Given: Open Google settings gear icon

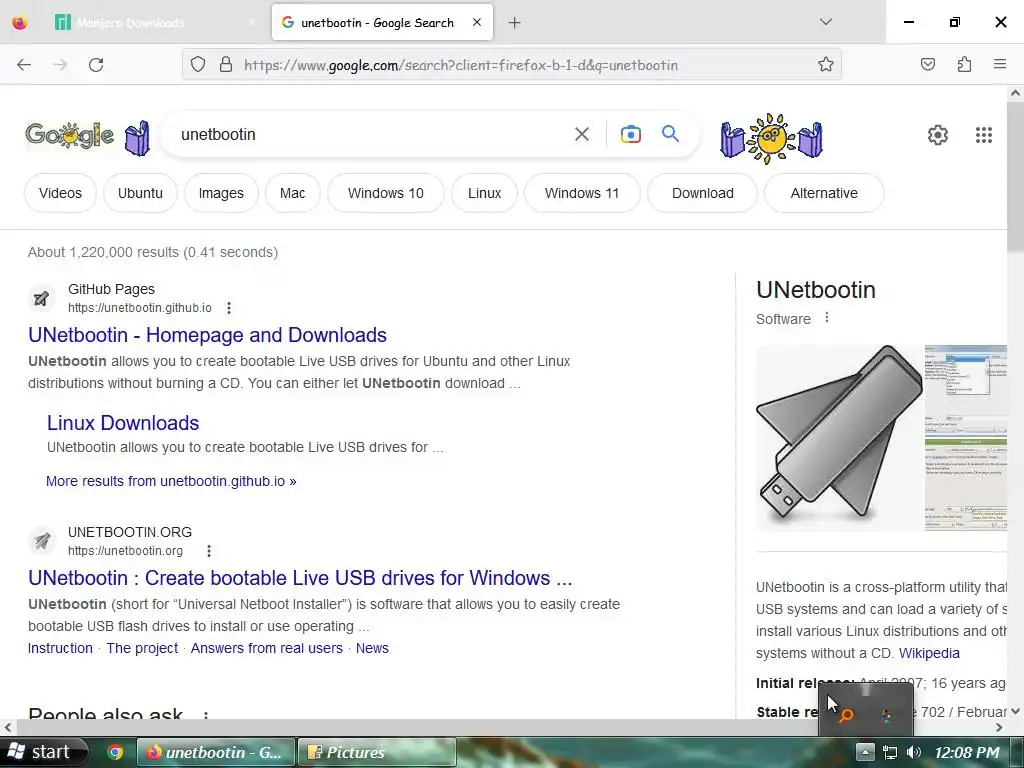Looking at the screenshot, I should point(938,135).
